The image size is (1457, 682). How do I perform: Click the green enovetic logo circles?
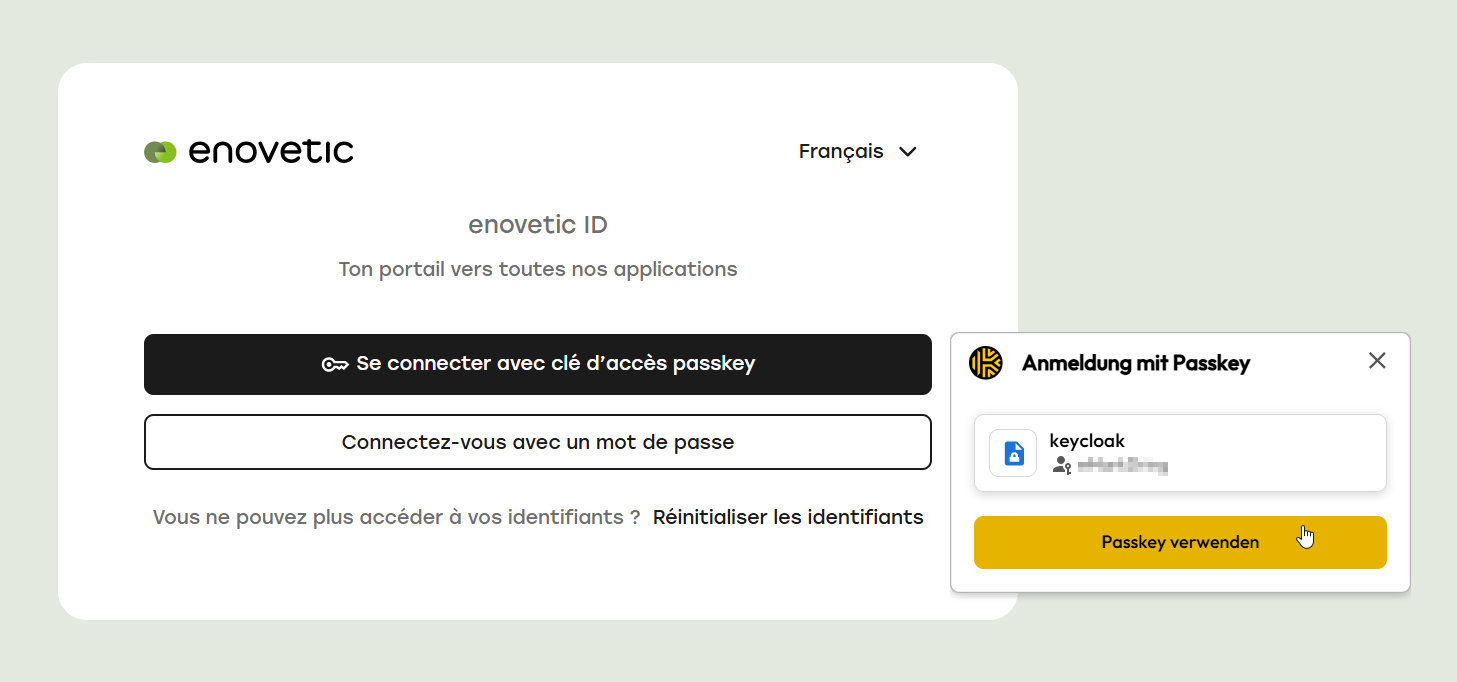160,152
